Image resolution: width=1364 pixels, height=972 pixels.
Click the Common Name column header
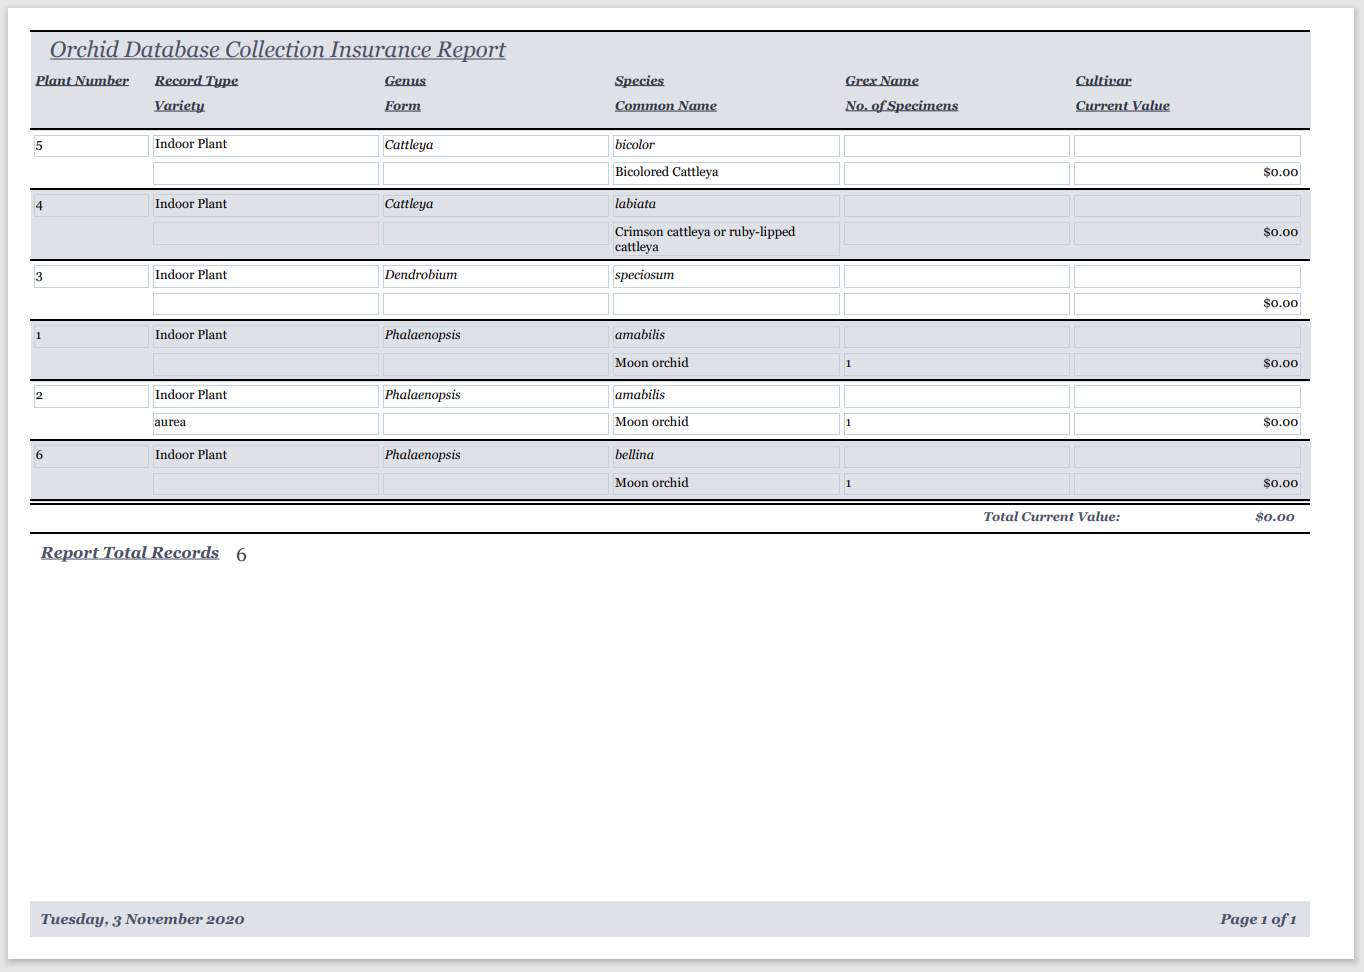[666, 106]
